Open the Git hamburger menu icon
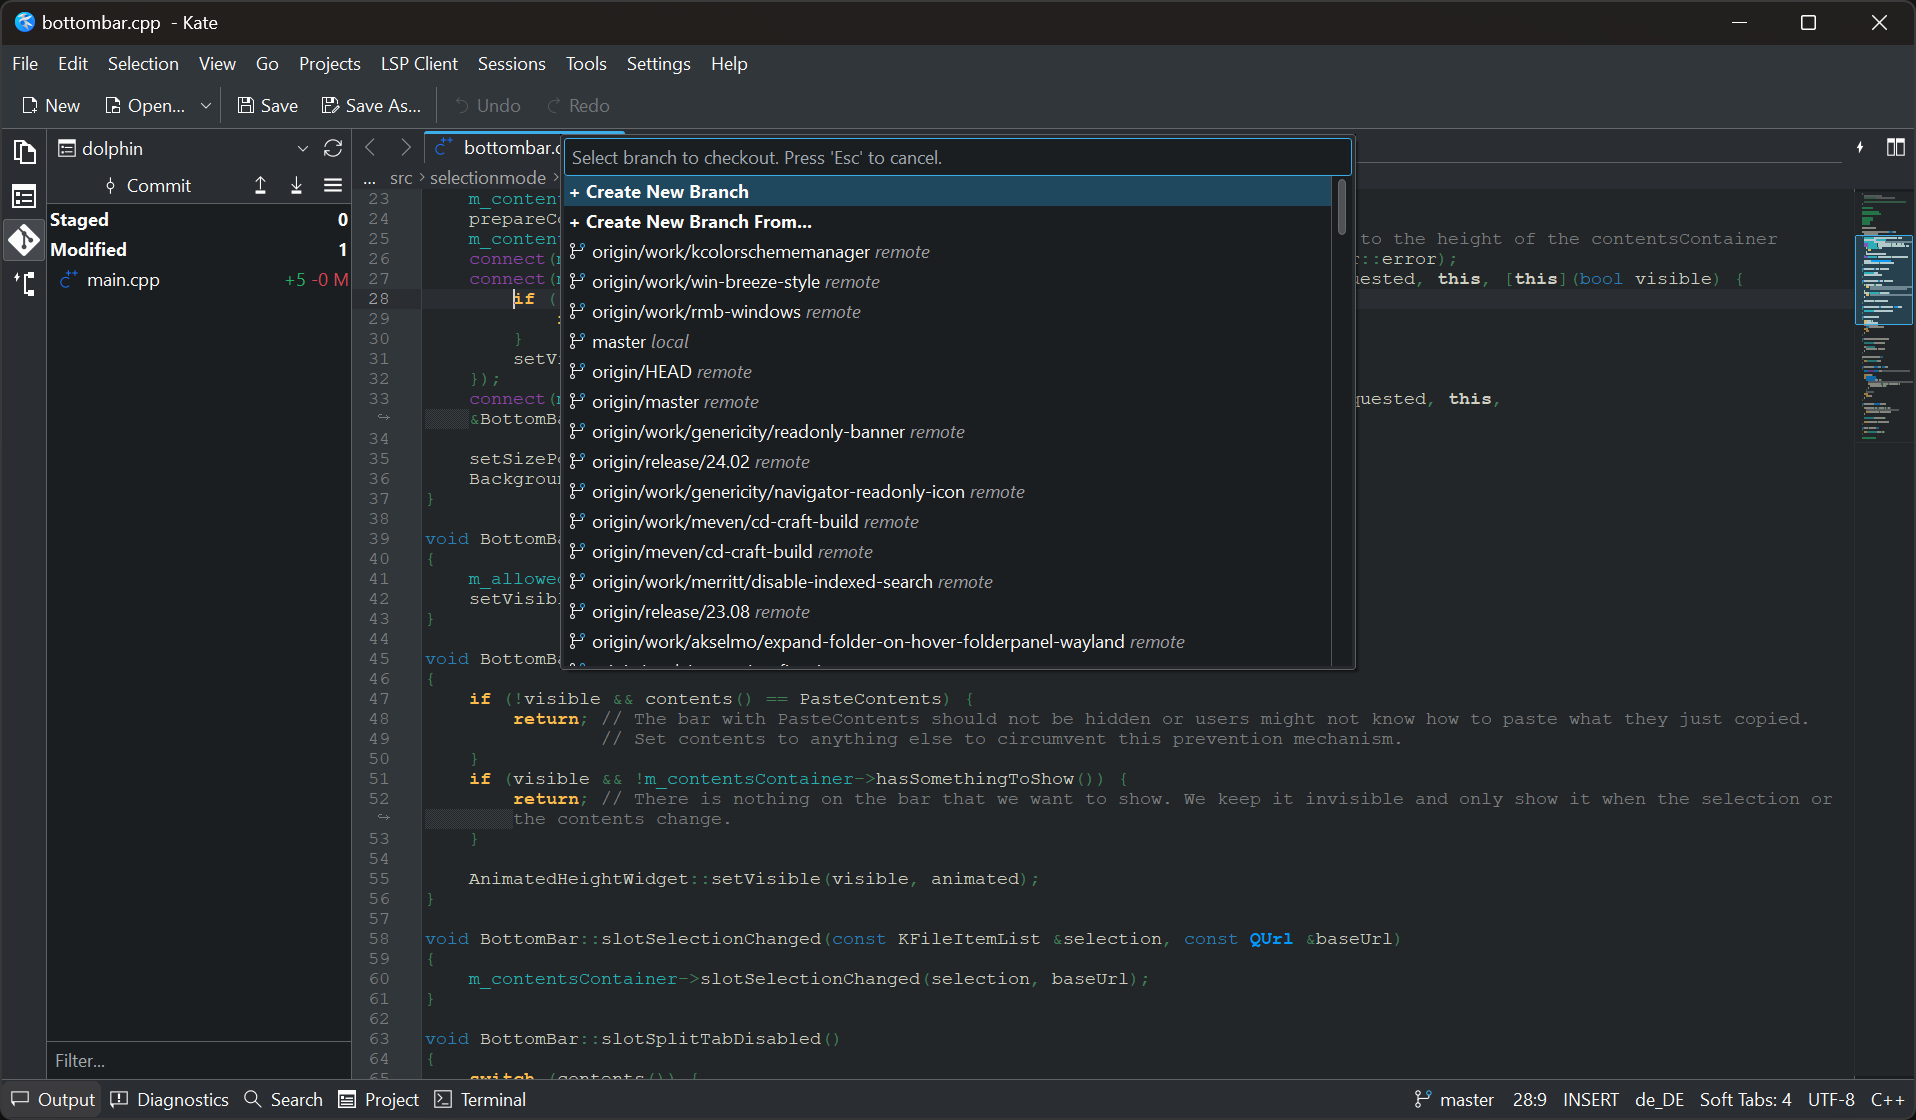Image resolution: width=1916 pixels, height=1120 pixels. [333, 186]
